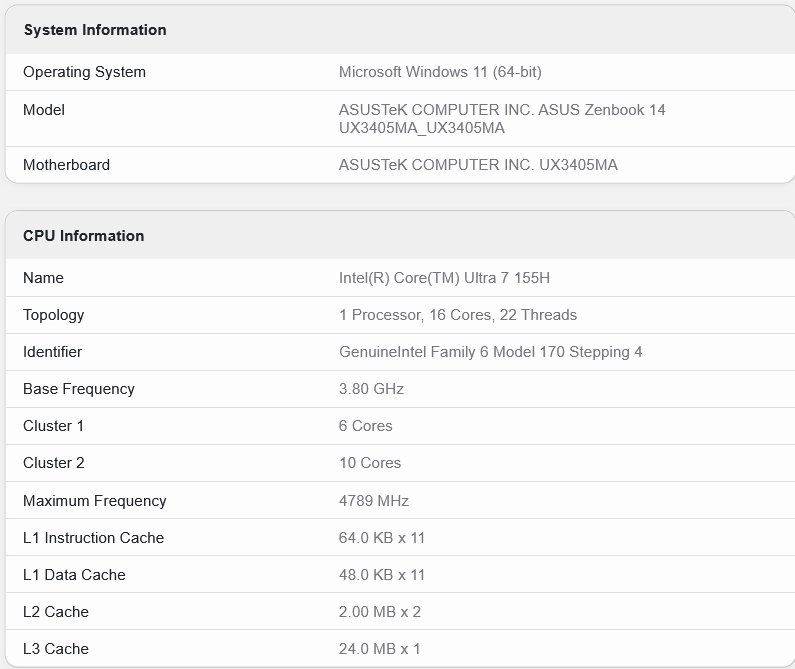Select the L3 Cache row label
This screenshot has height=669, width=795.
point(56,649)
